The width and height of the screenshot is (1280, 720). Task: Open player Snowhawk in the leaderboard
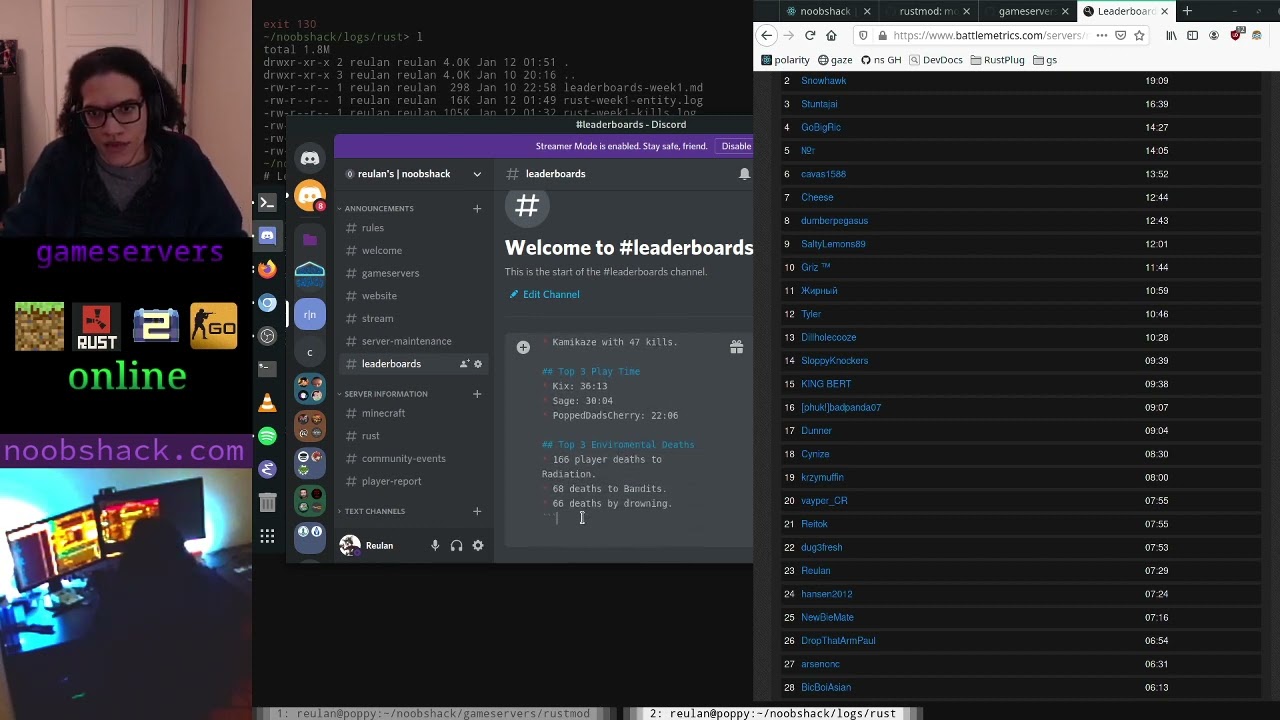pos(823,80)
